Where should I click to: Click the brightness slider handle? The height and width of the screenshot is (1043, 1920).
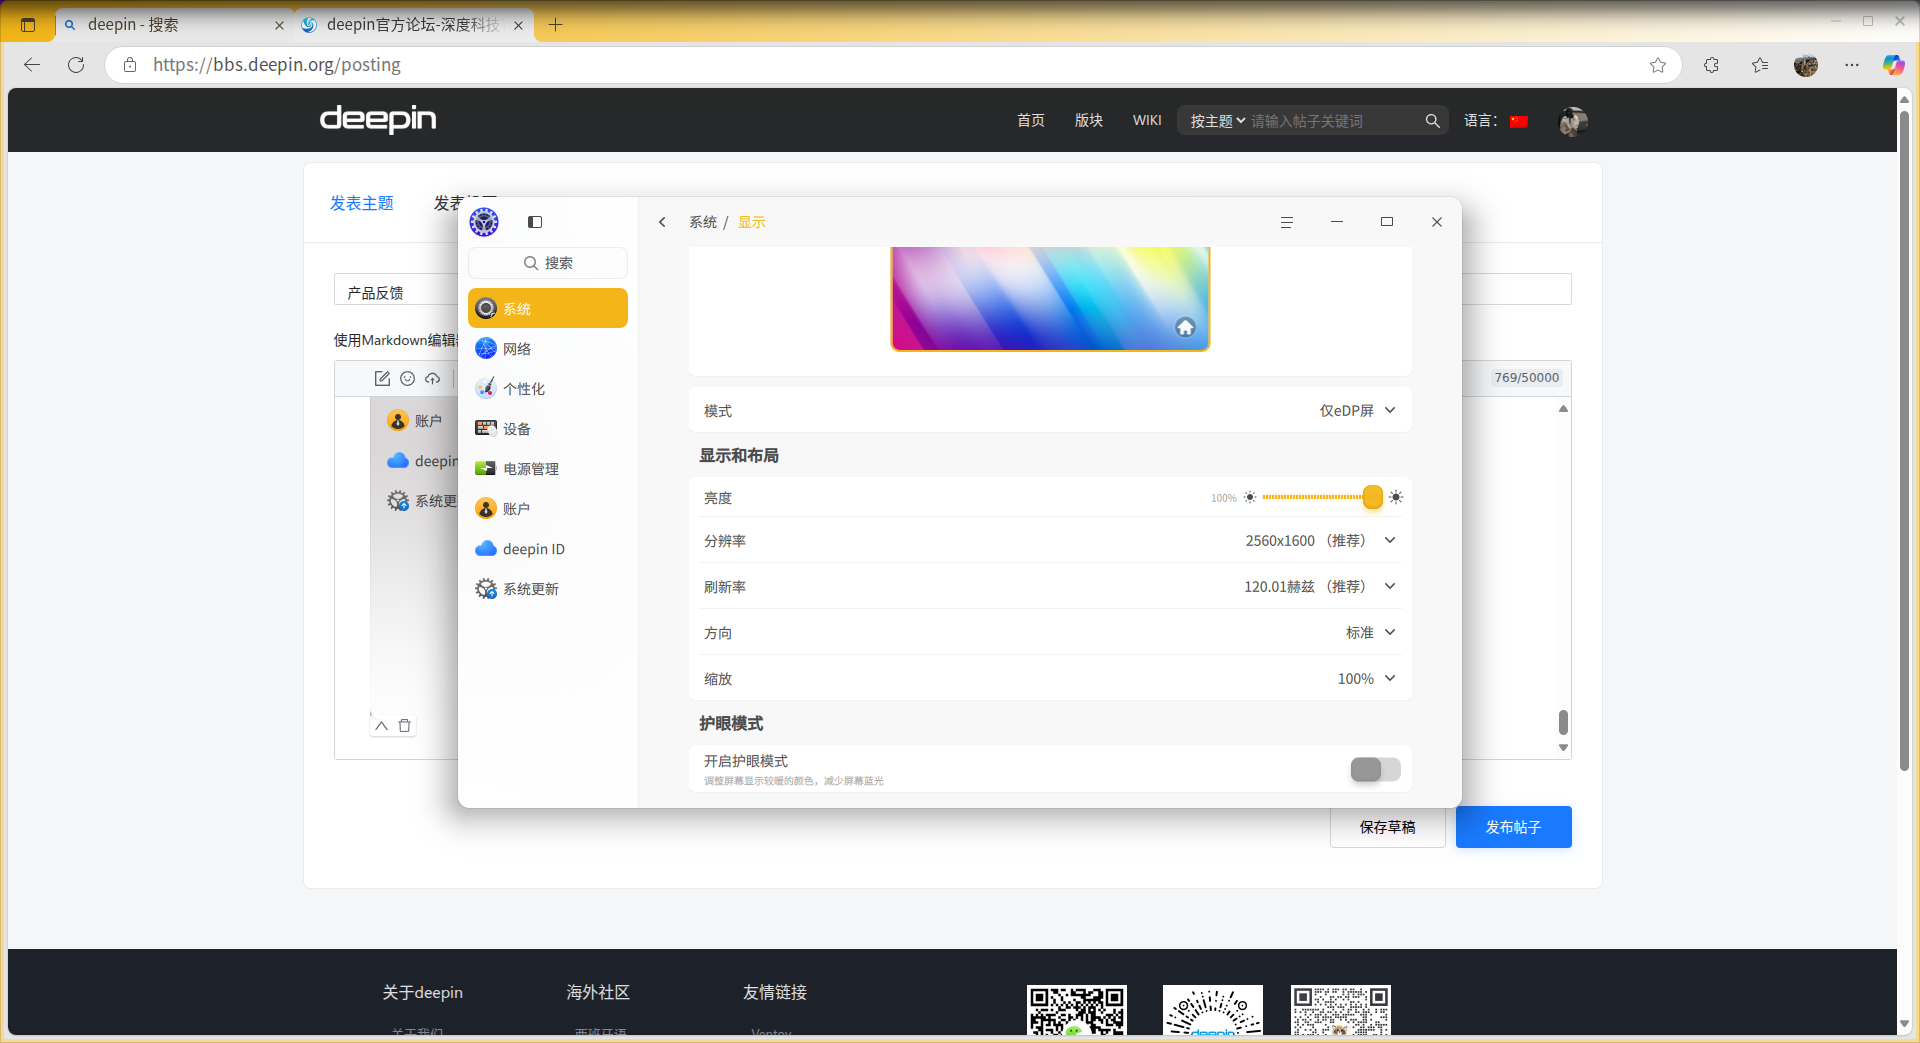click(x=1372, y=497)
